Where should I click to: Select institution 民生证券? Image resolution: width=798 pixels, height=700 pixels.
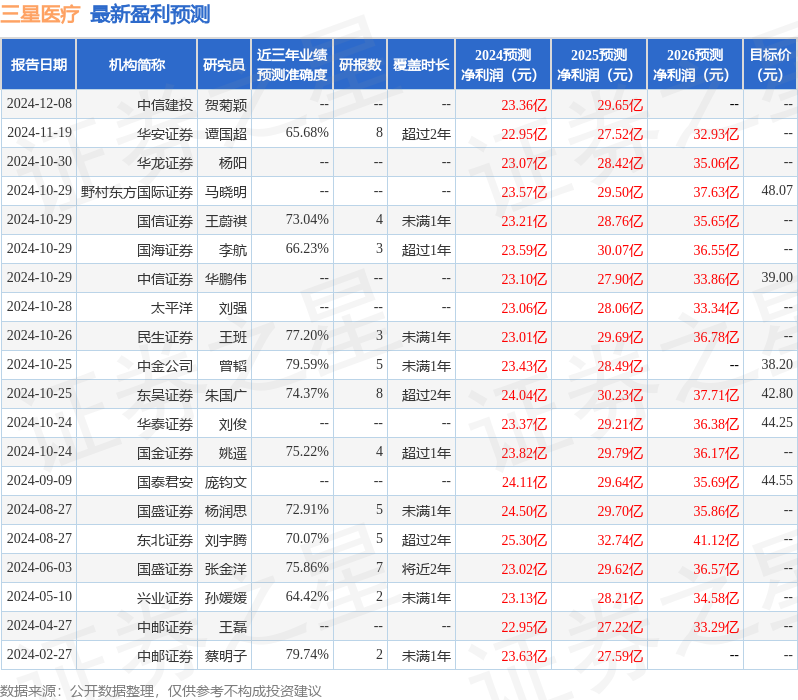click(165, 337)
